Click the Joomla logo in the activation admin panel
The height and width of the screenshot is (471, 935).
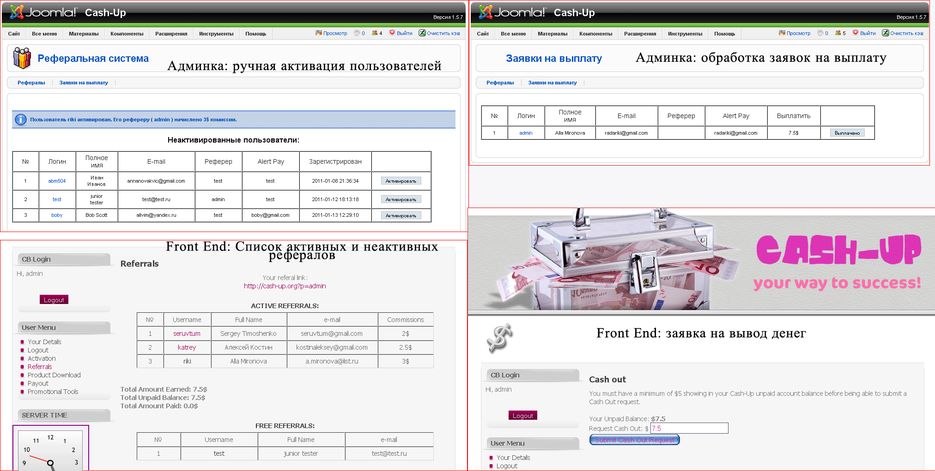[x=17, y=12]
